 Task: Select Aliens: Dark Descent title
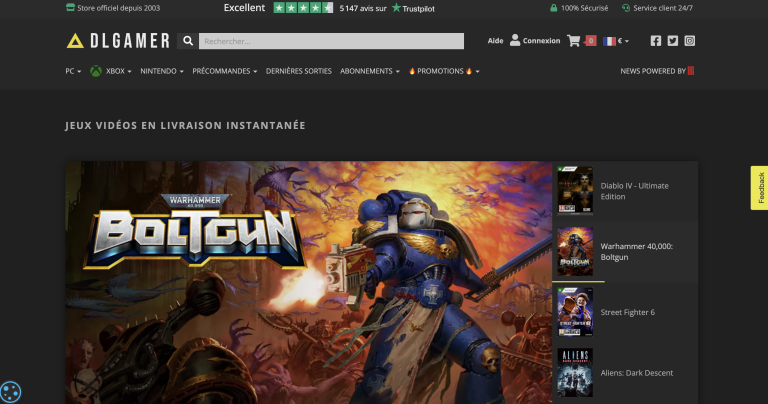point(637,373)
